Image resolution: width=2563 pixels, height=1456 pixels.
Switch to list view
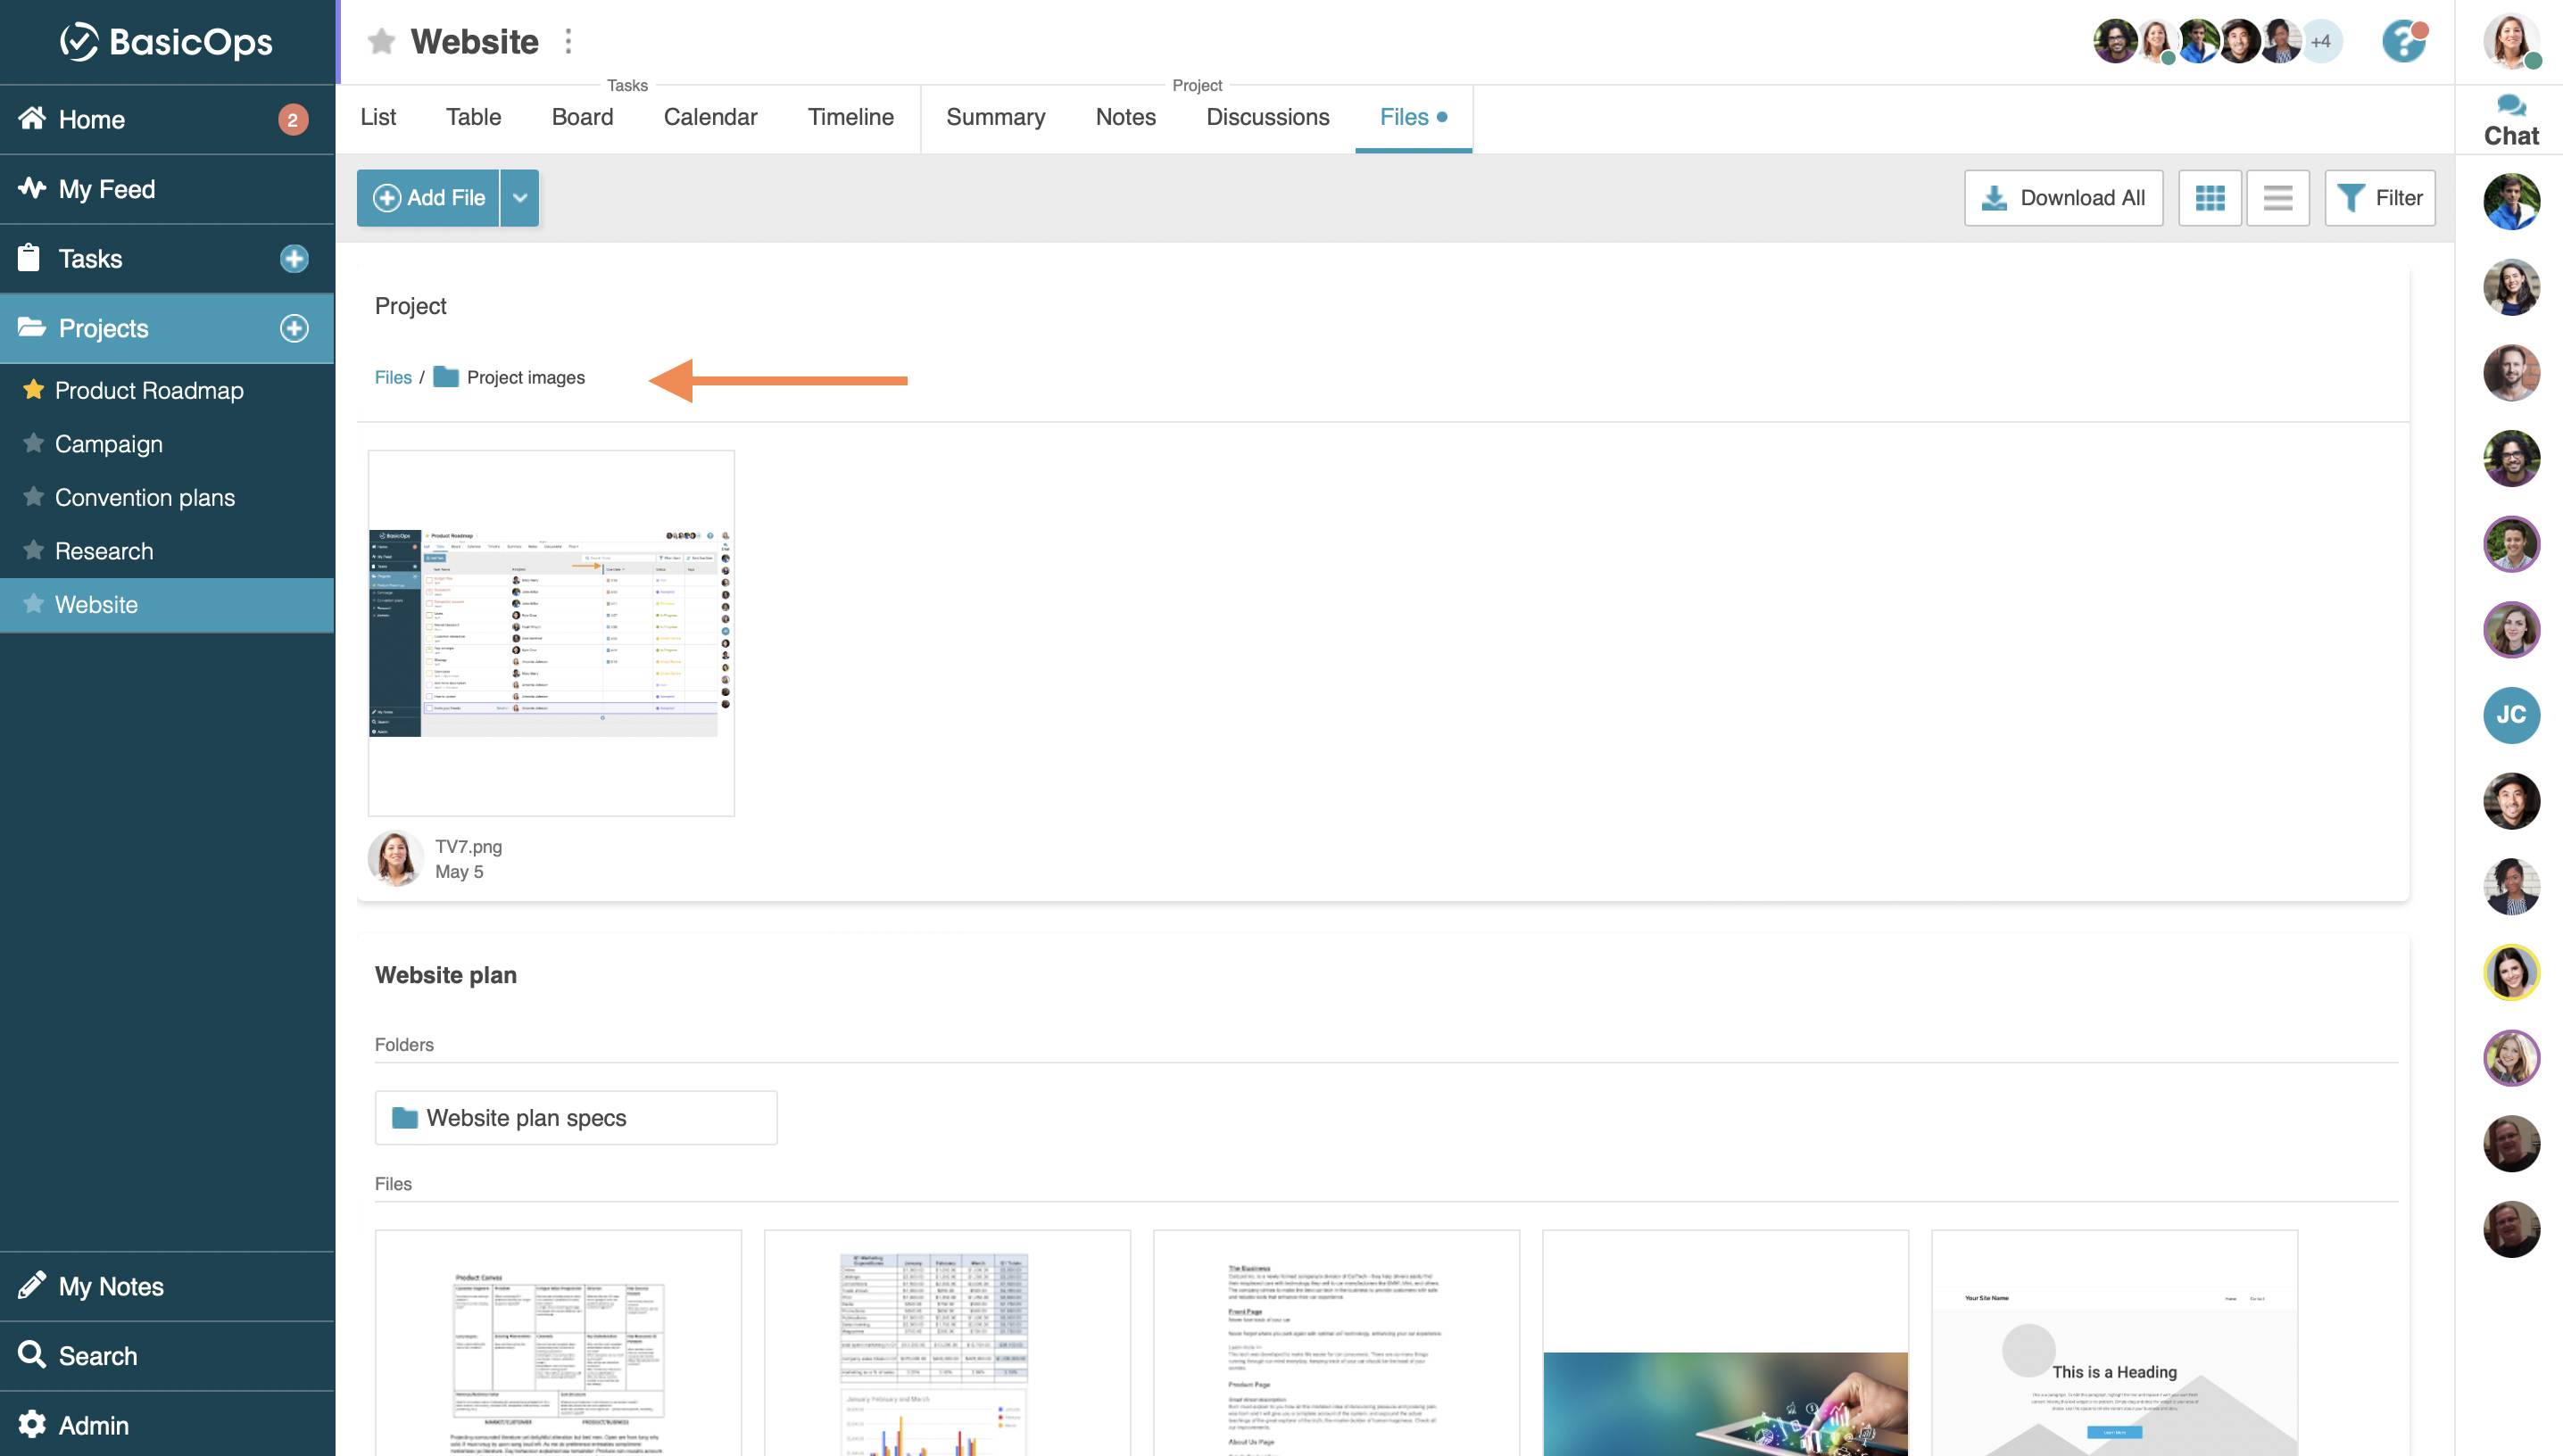click(2277, 198)
